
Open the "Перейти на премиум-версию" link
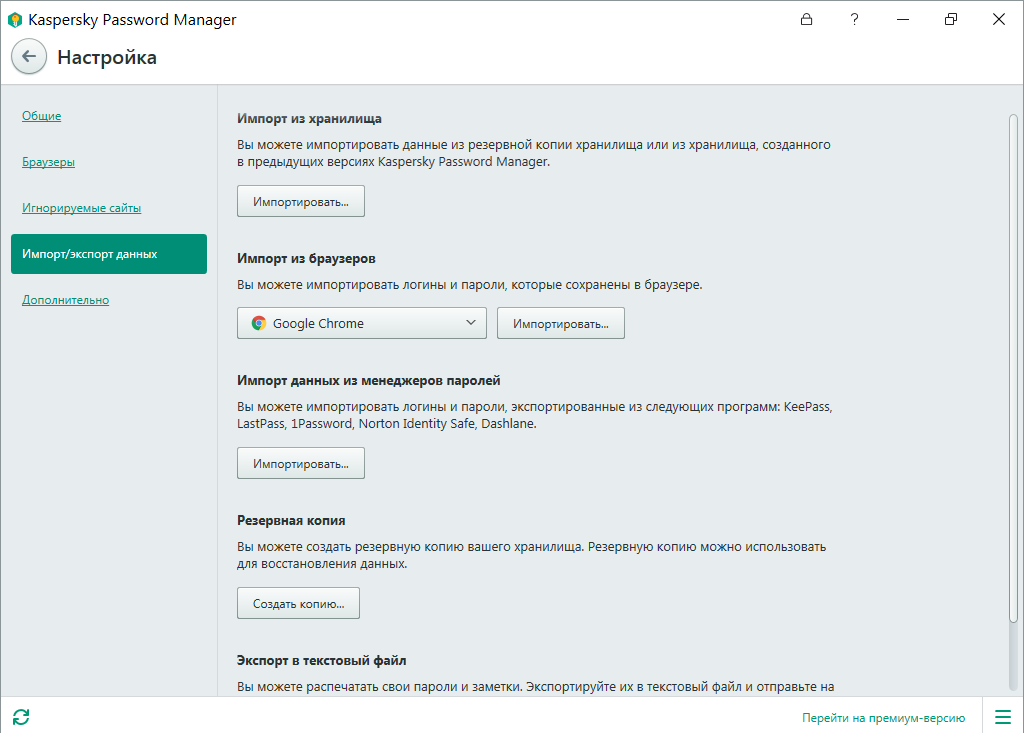[x=884, y=717]
